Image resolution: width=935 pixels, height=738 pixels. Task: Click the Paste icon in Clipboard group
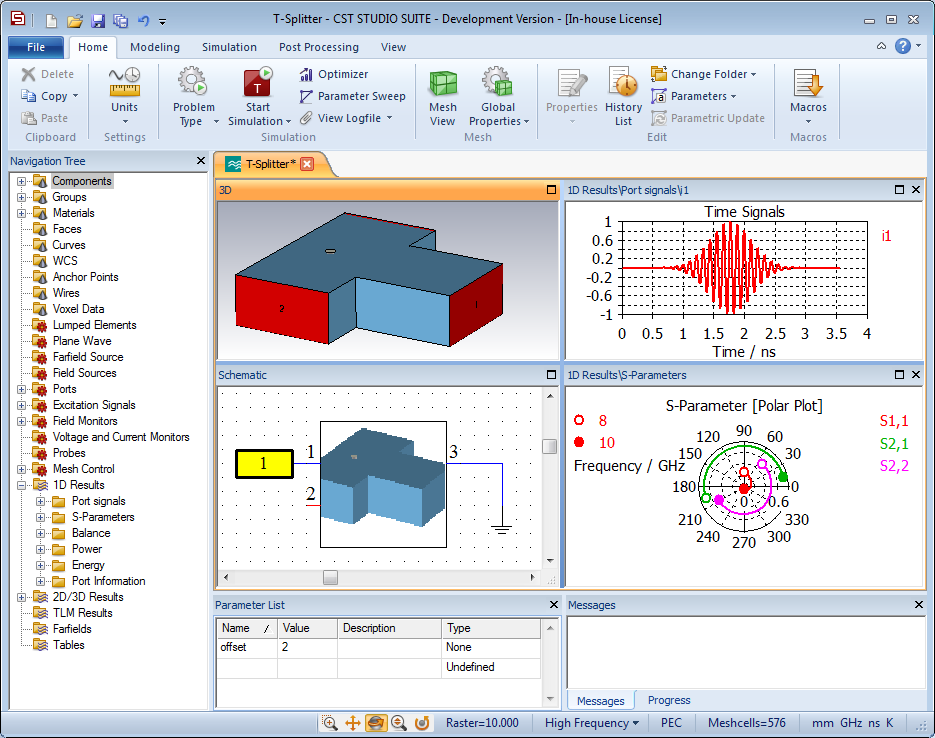(x=29, y=118)
